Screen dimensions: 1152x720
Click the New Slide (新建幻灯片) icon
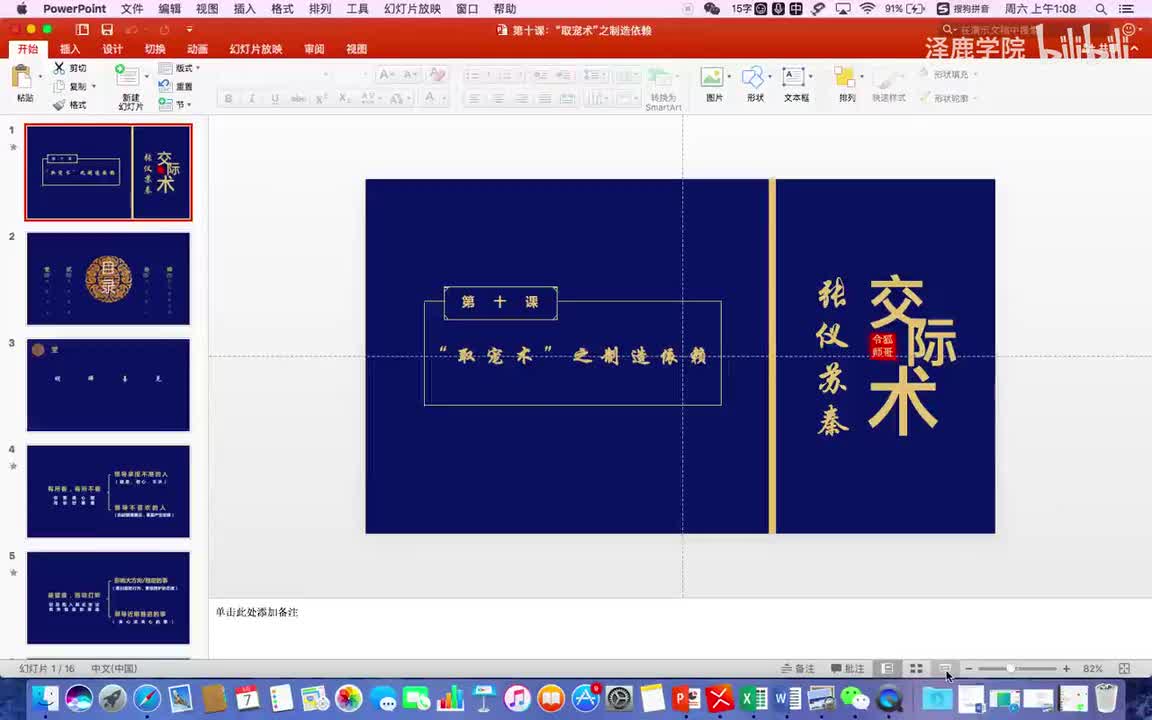point(127,76)
